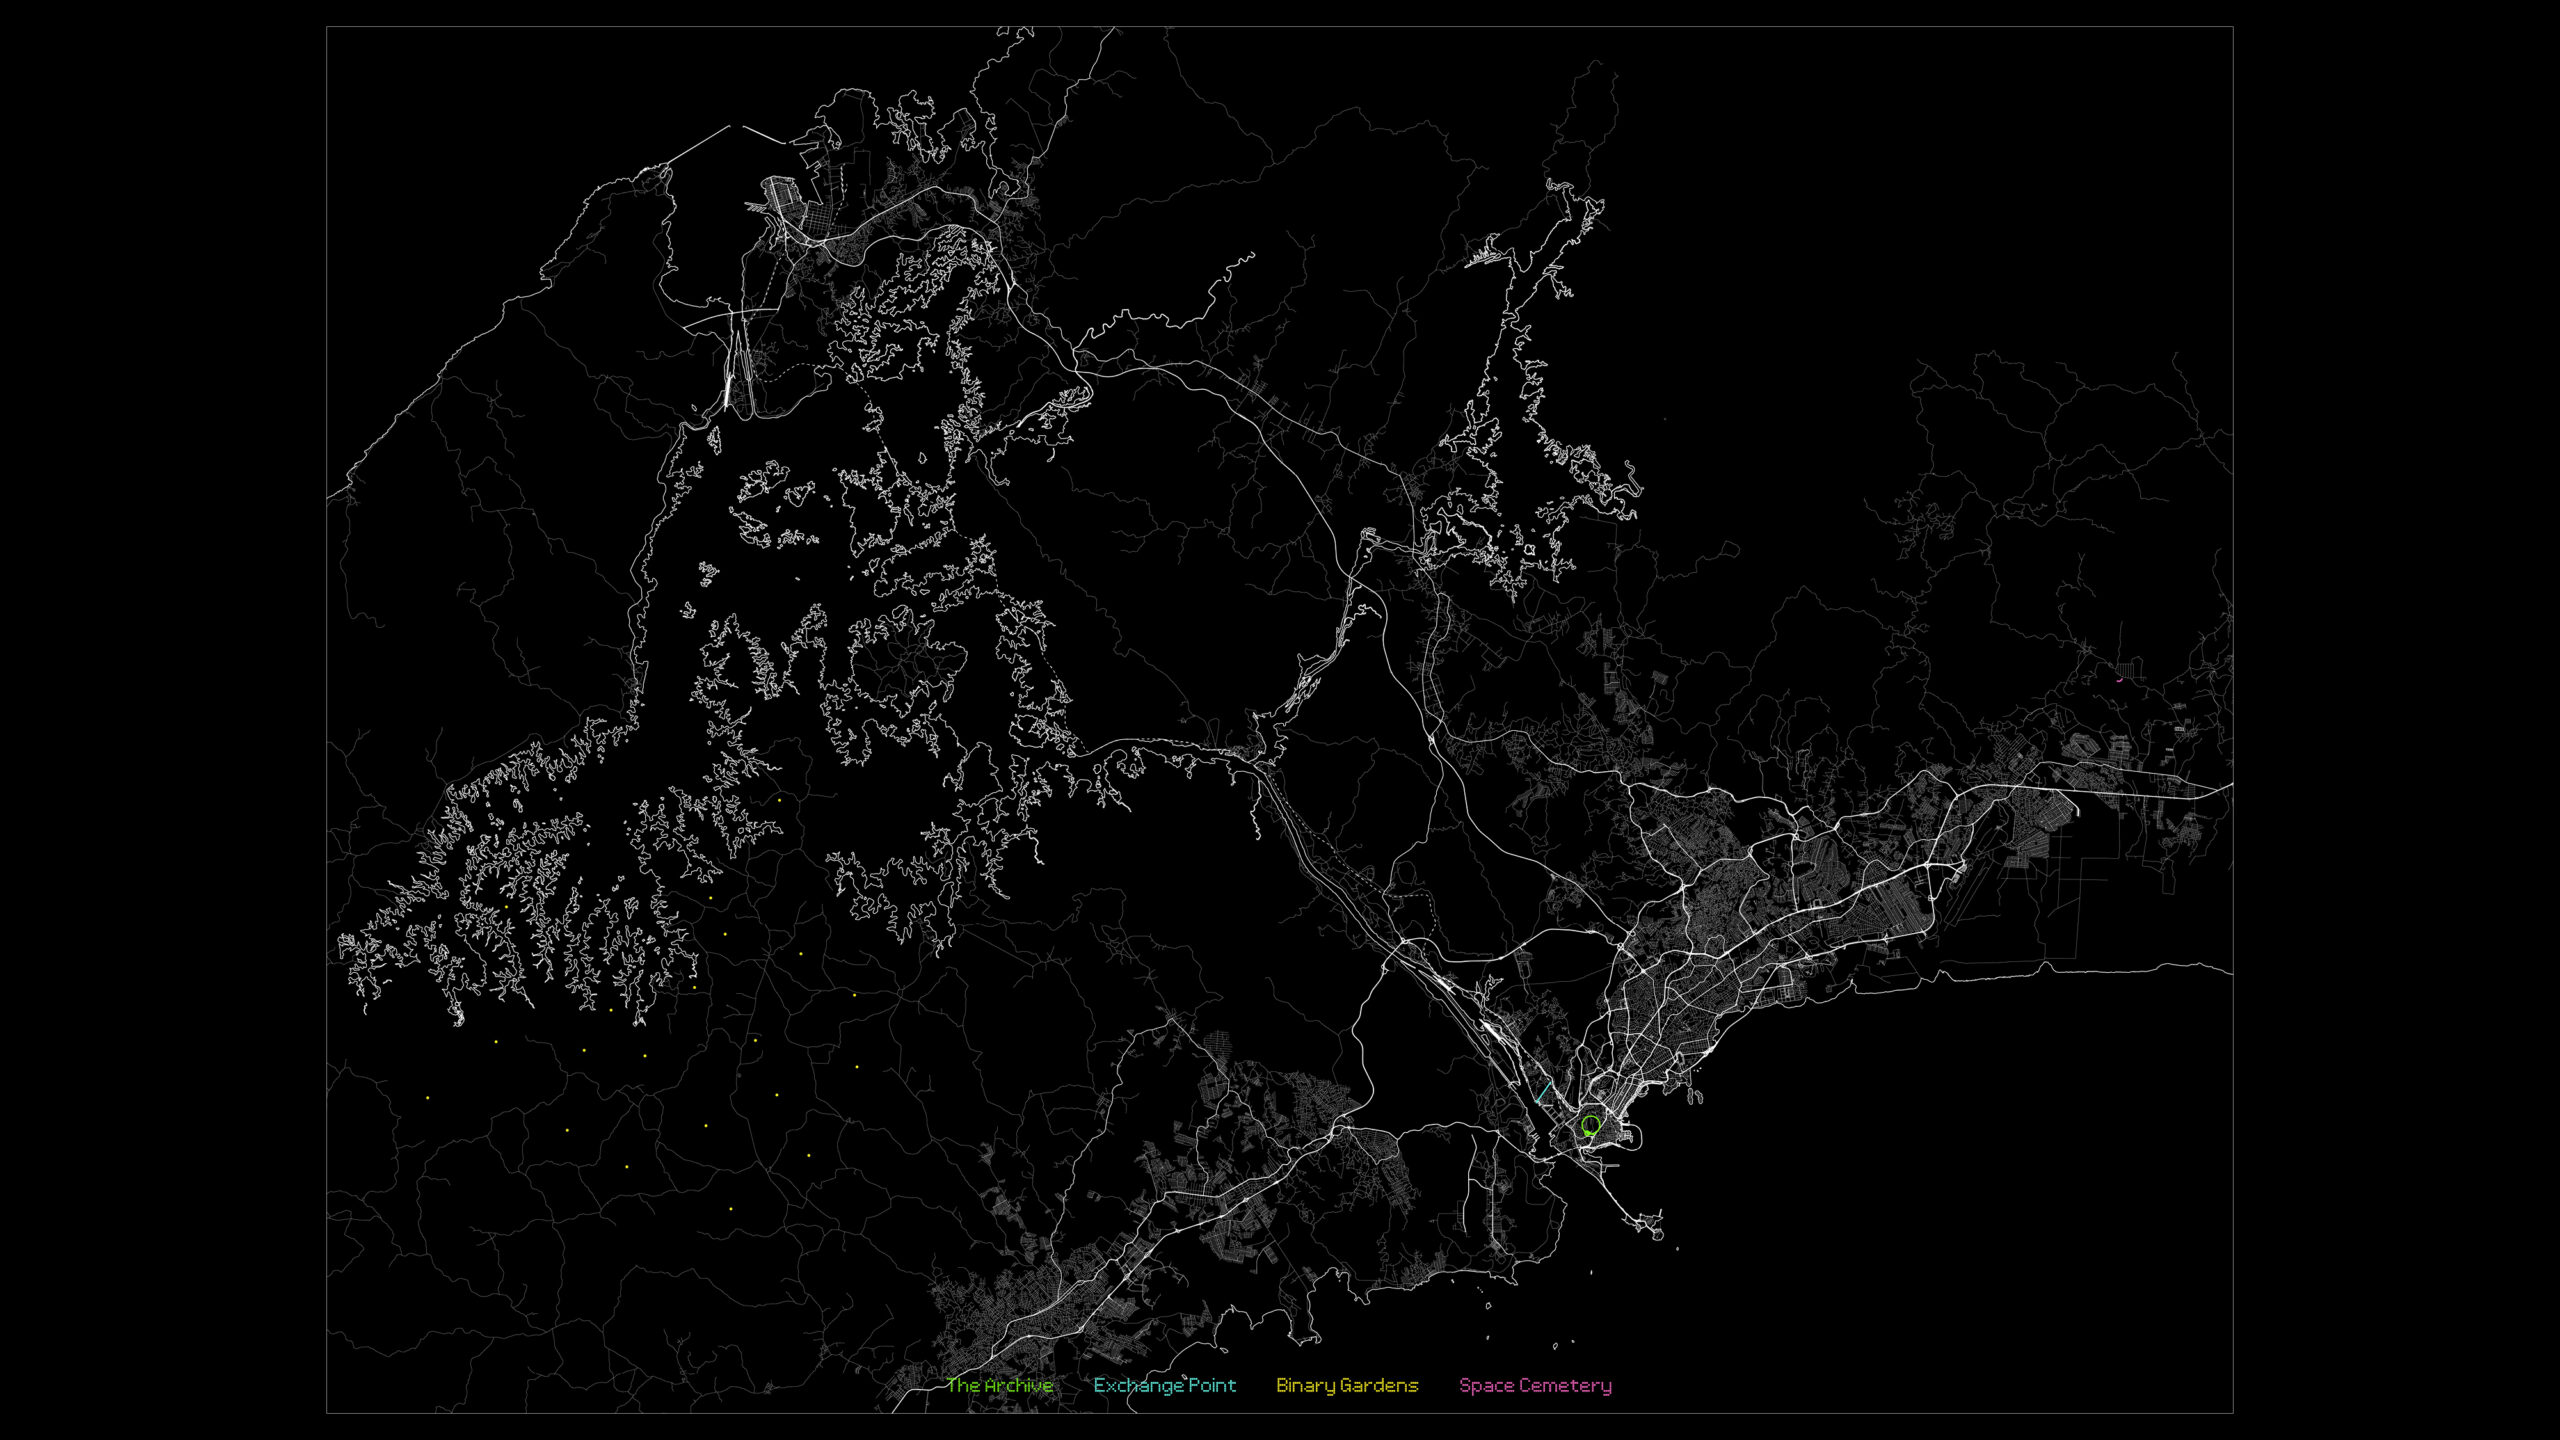Click the pink Space Cemetery marker

point(2119,680)
